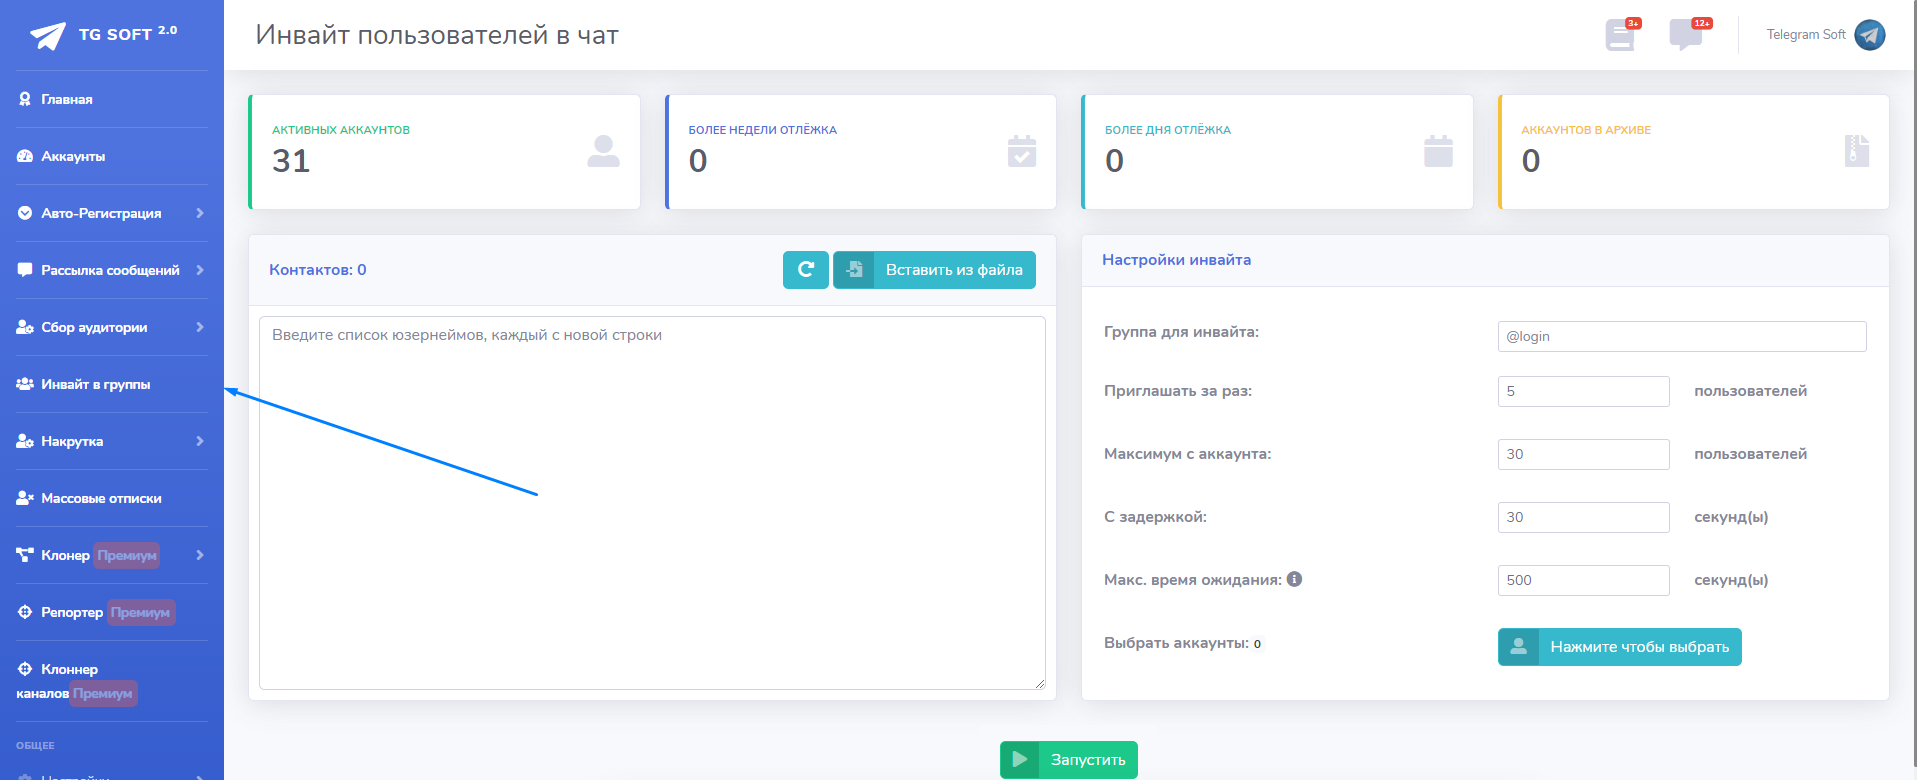Viewport: 1917px width, 780px height.
Task: Click the Активных аккаунтов value 31
Action: click(x=291, y=161)
